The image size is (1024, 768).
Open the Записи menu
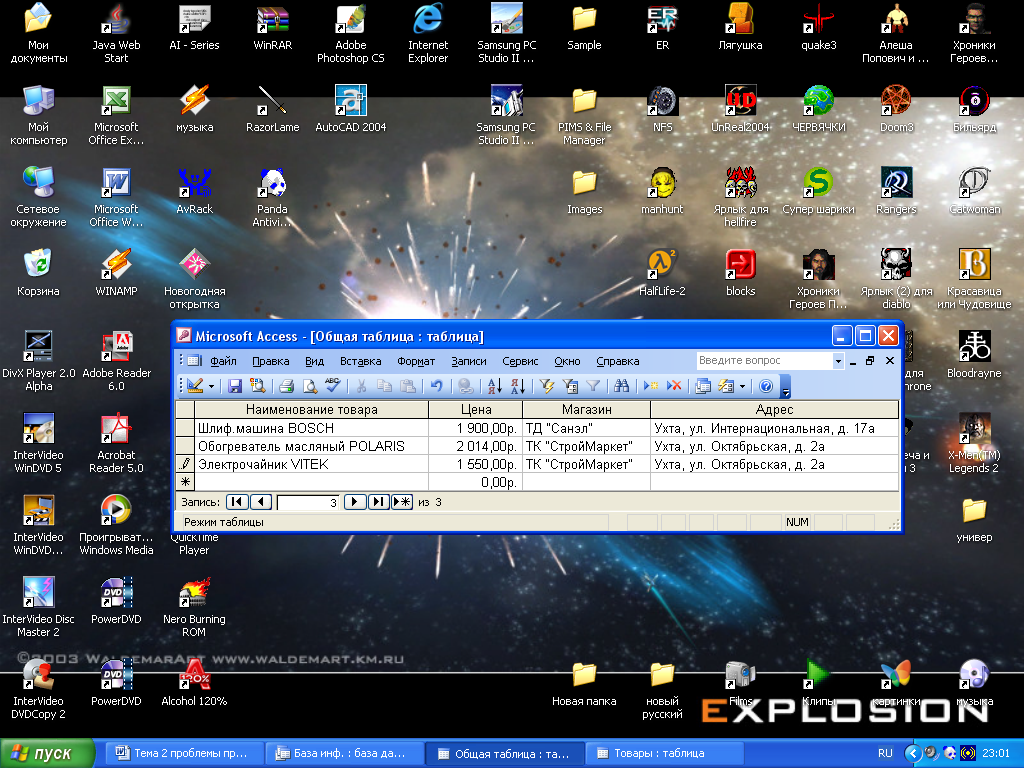point(469,361)
